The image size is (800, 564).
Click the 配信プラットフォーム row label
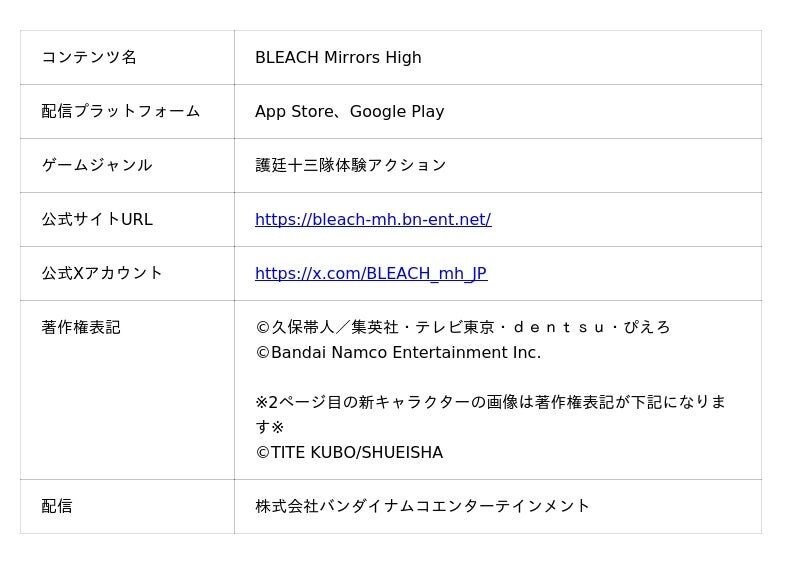click(x=120, y=111)
